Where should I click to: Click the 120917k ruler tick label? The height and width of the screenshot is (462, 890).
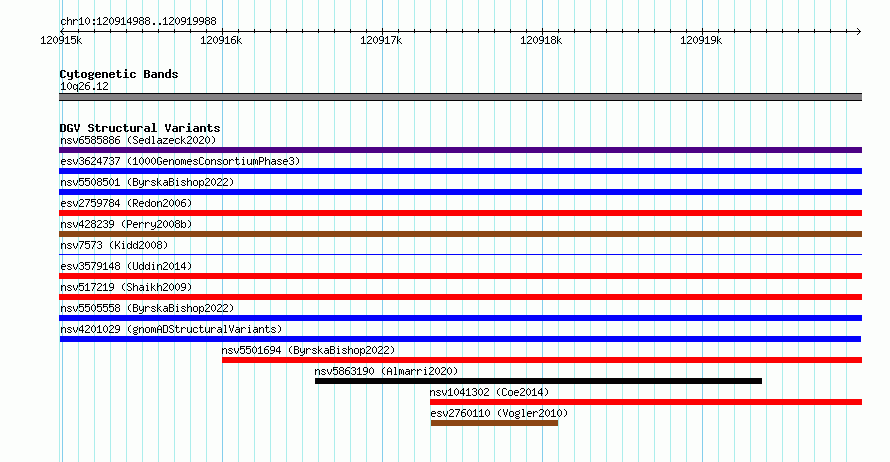(381, 40)
